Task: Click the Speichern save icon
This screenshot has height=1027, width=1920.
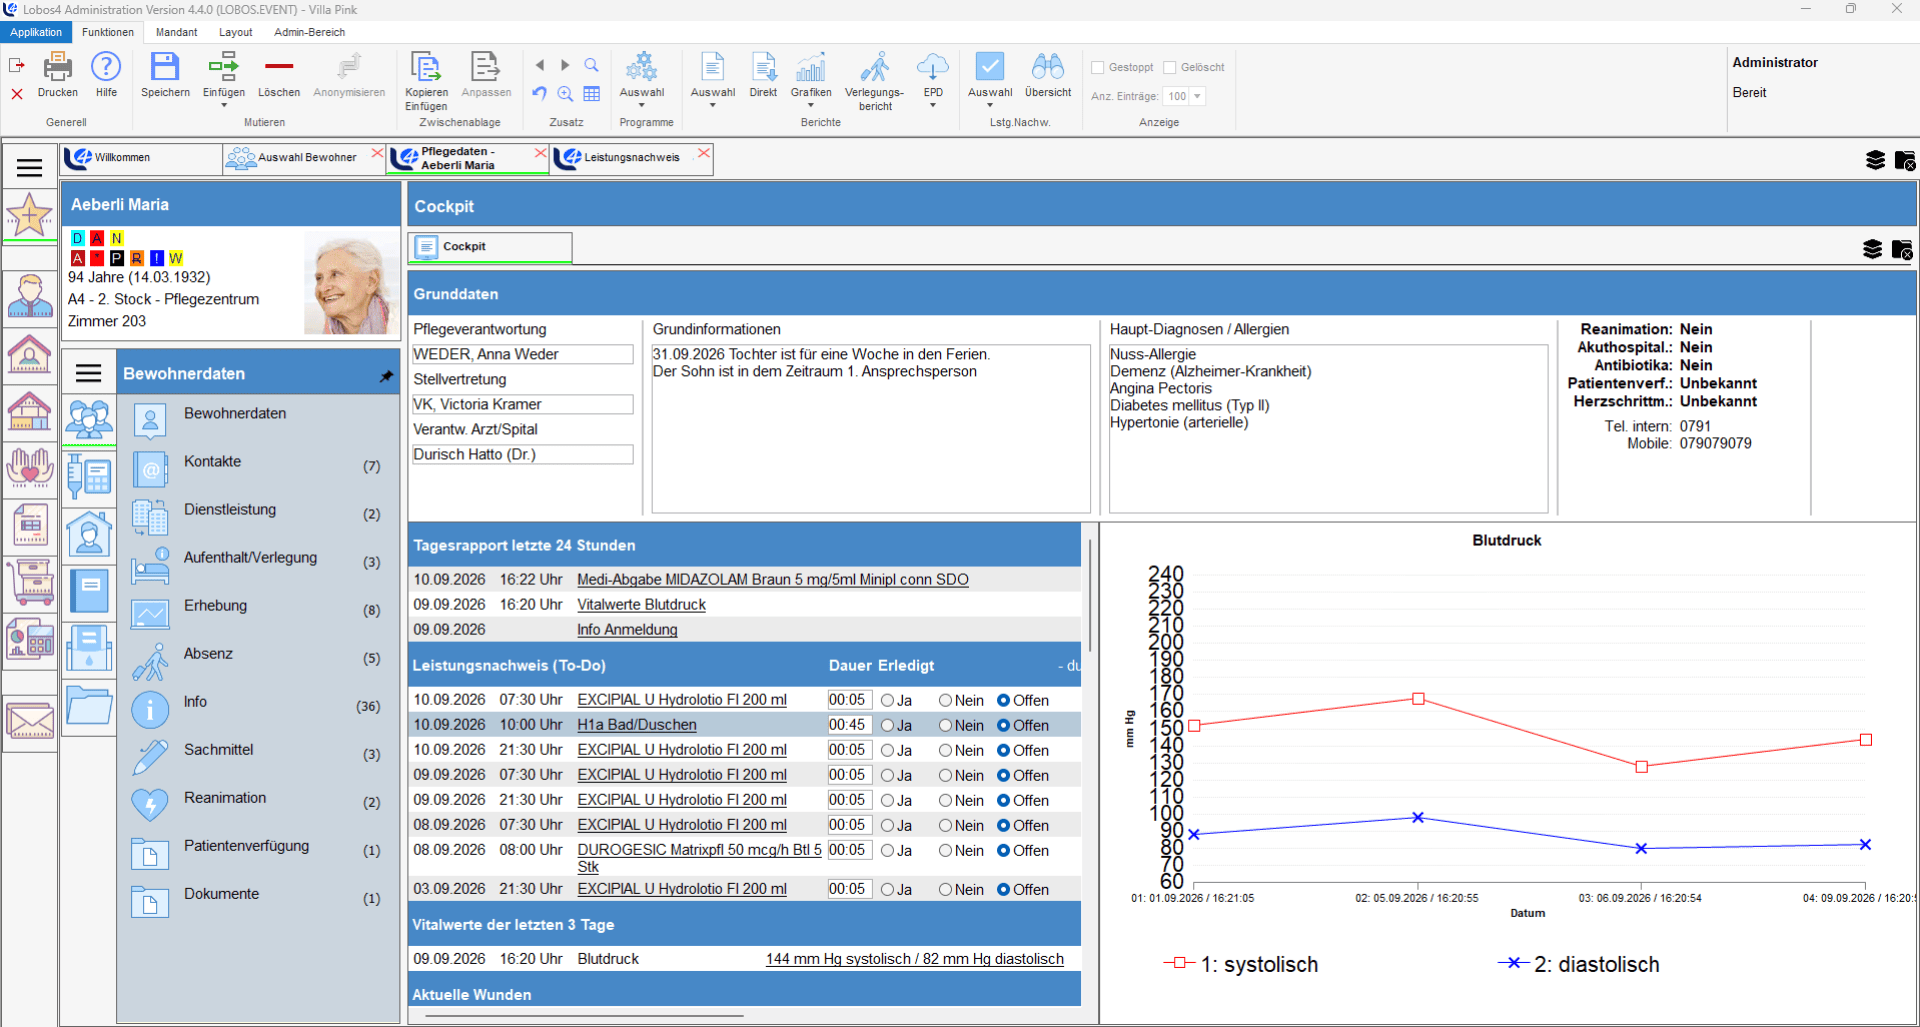Action: 165,67
